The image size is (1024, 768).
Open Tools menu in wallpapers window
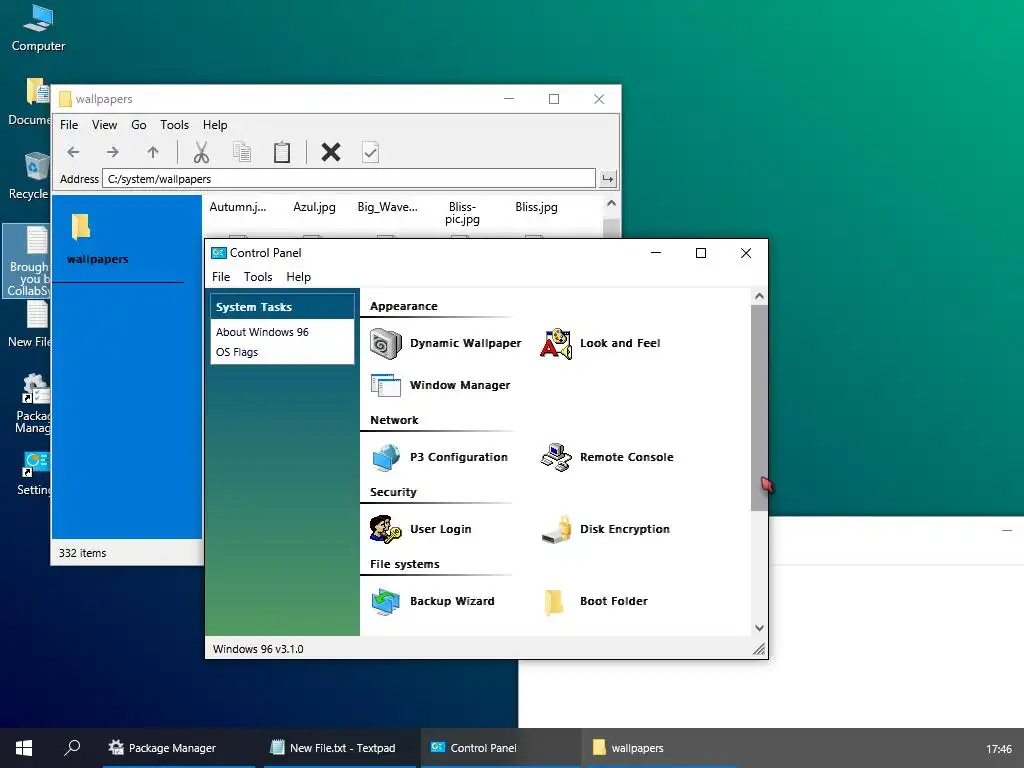tap(174, 125)
